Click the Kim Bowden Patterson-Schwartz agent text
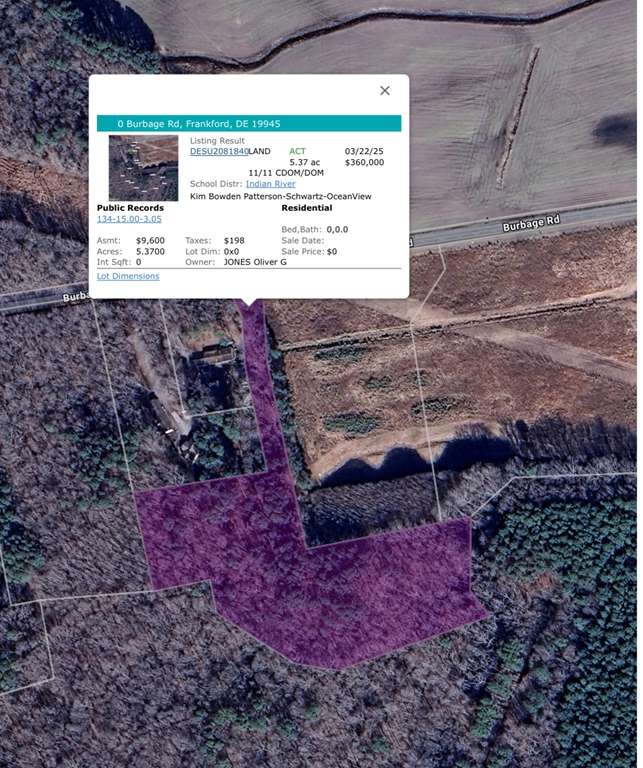Image resolution: width=643 pixels, height=768 pixels. (x=280, y=197)
